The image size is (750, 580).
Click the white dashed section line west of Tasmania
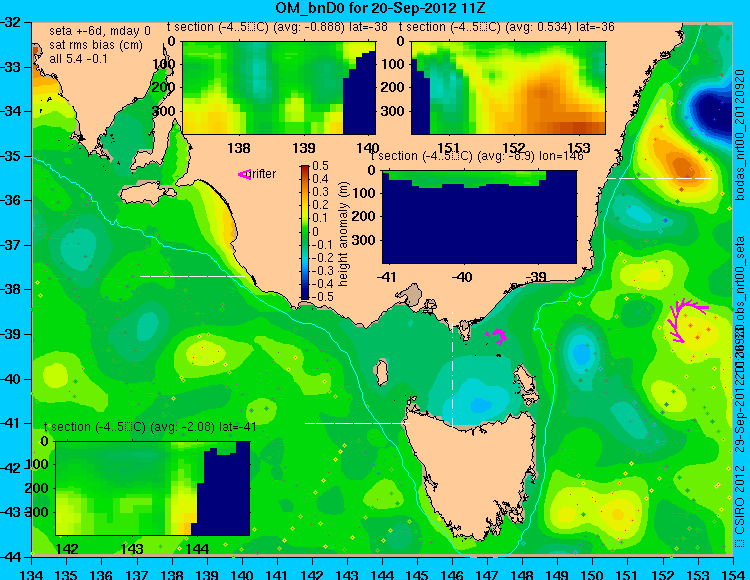click(357, 423)
